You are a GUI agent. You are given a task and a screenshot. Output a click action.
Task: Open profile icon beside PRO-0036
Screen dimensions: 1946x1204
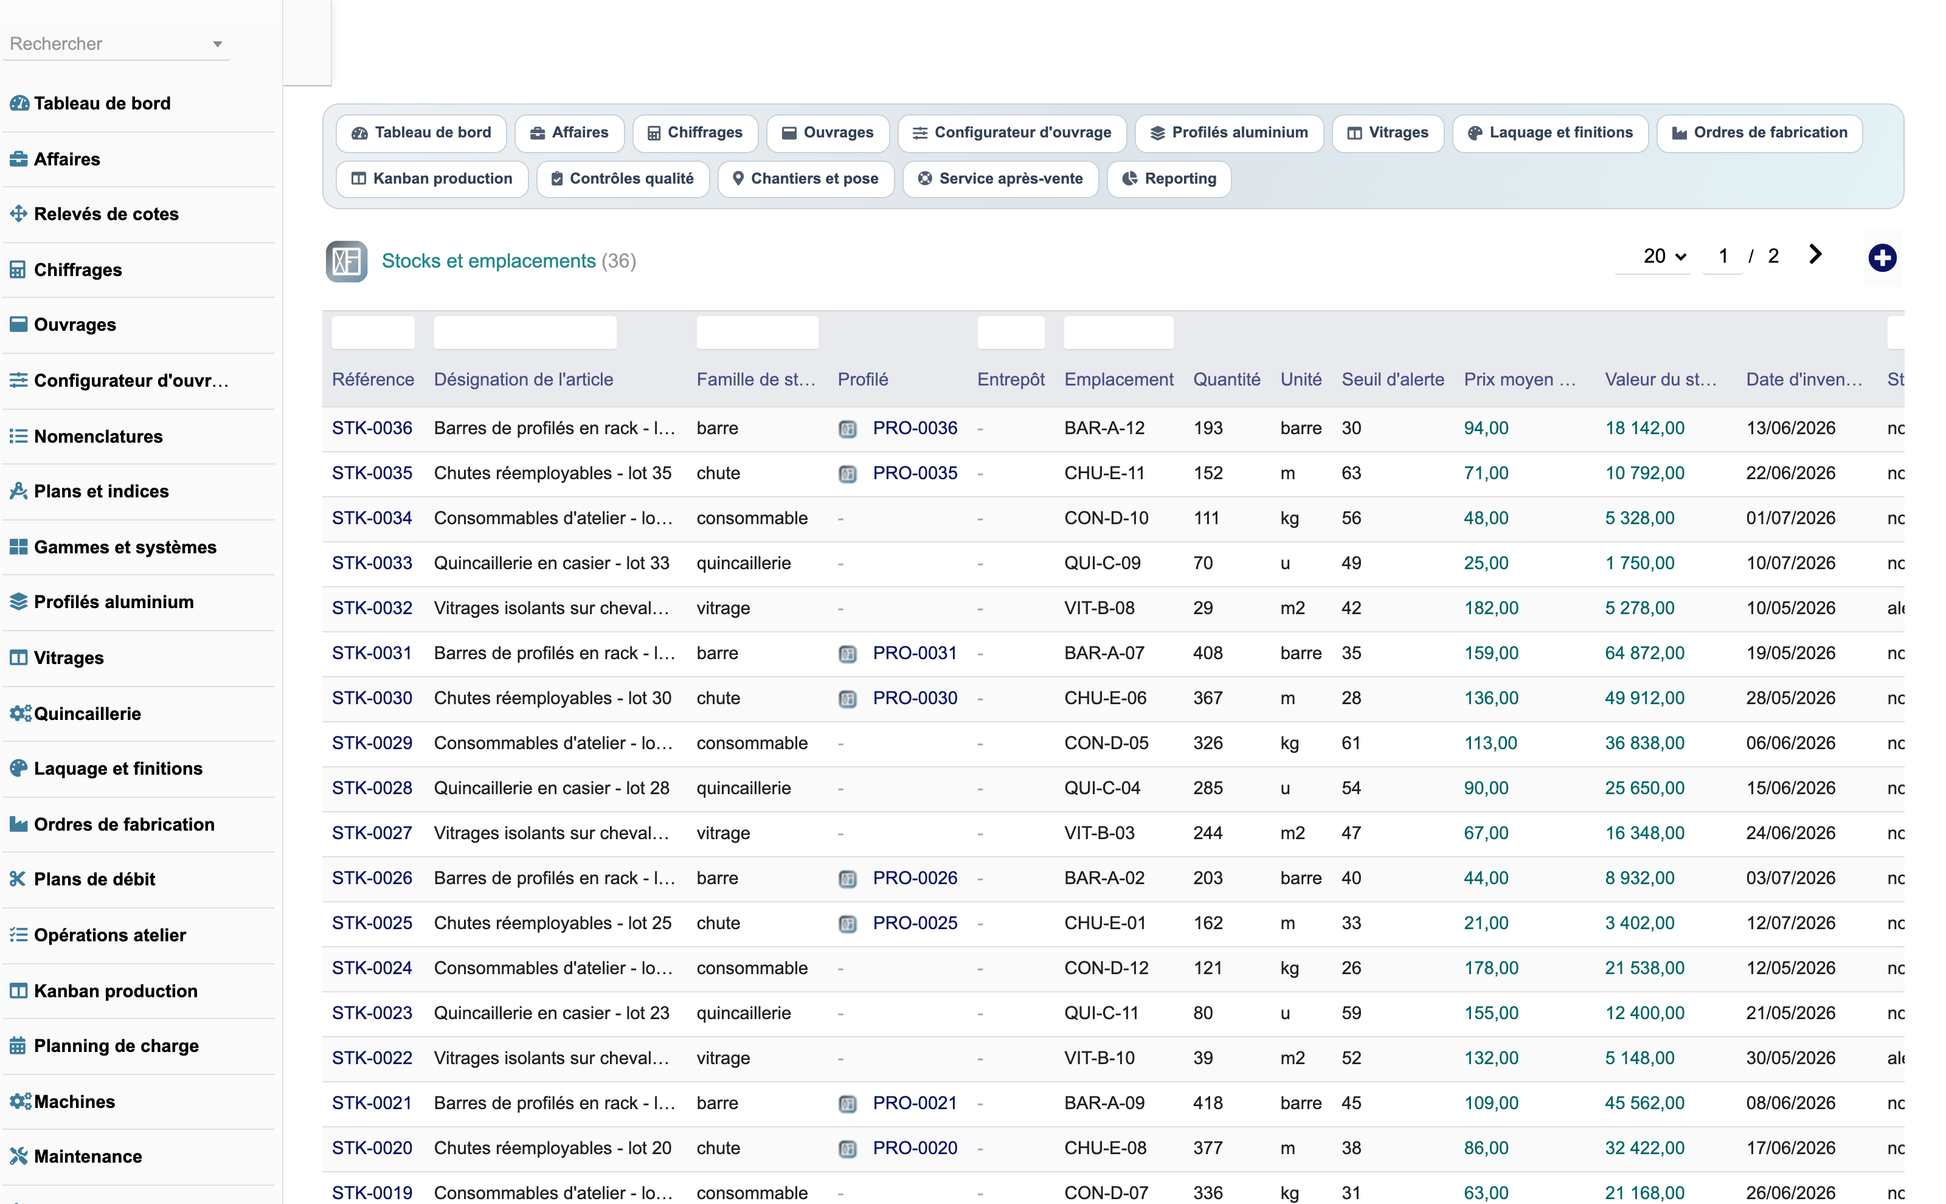tap(847, 429)
